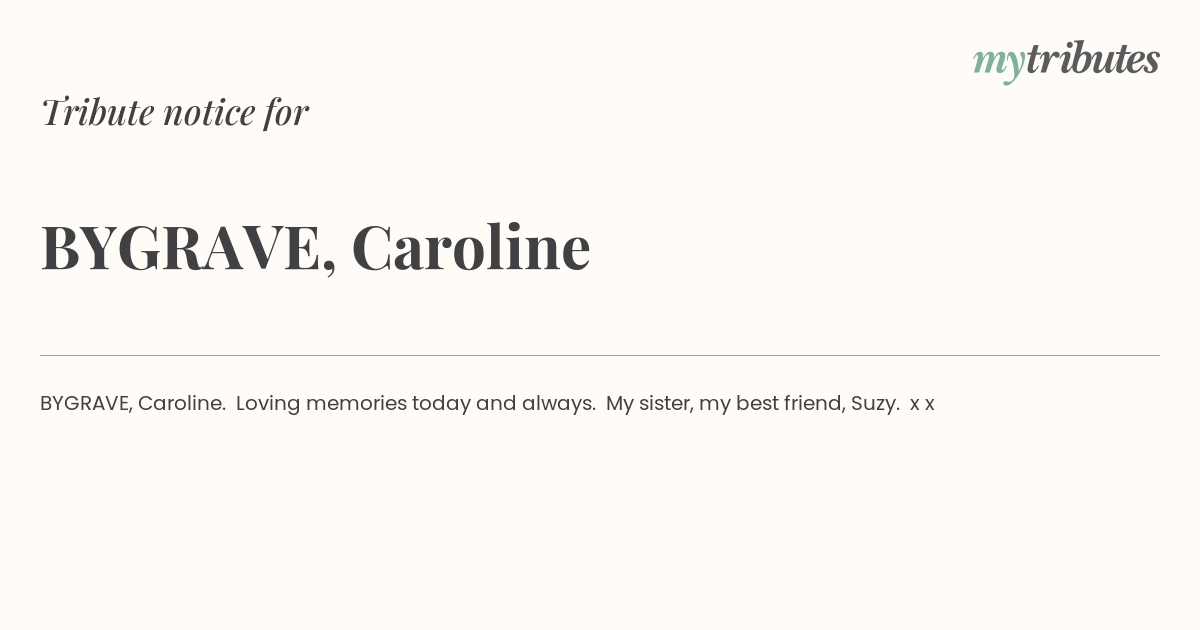Click the tribute message paragraph
The image size is (1200, 630).
487,404
